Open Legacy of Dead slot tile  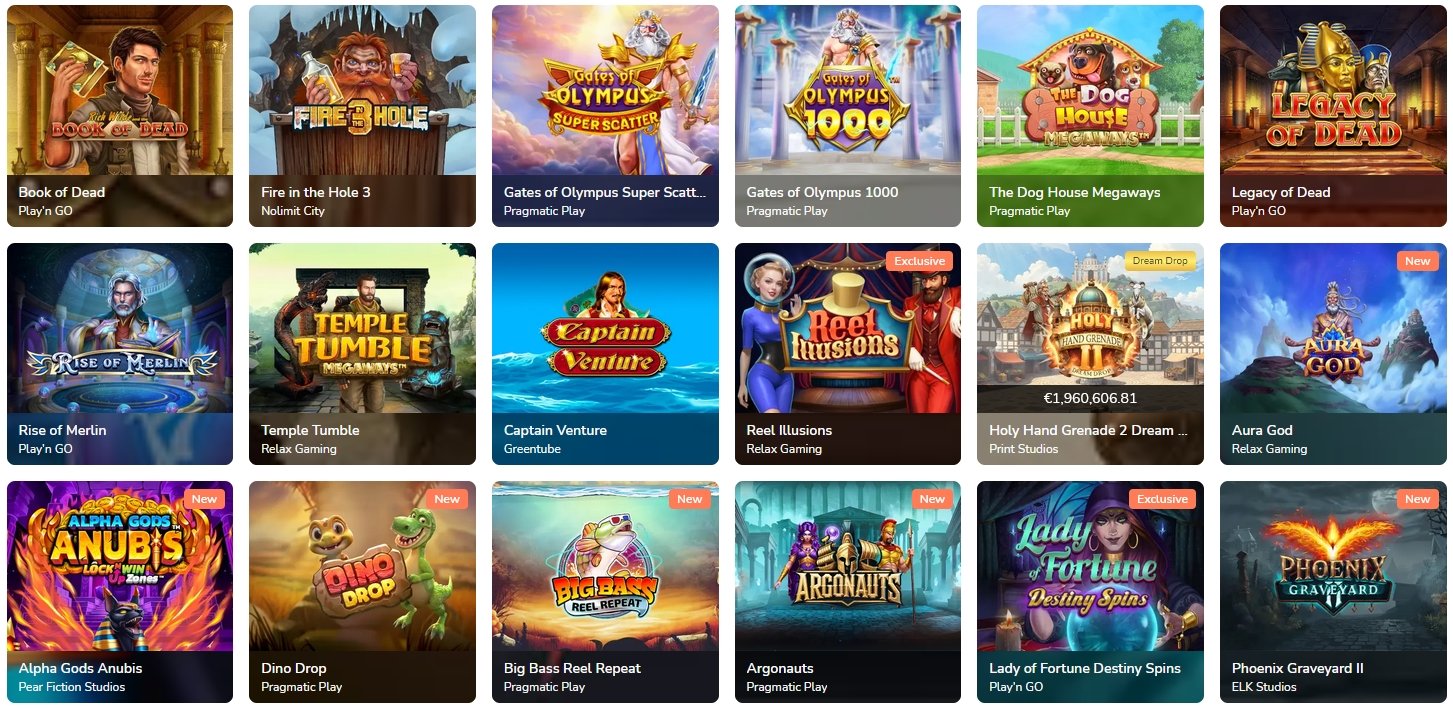click(1333, 116)
